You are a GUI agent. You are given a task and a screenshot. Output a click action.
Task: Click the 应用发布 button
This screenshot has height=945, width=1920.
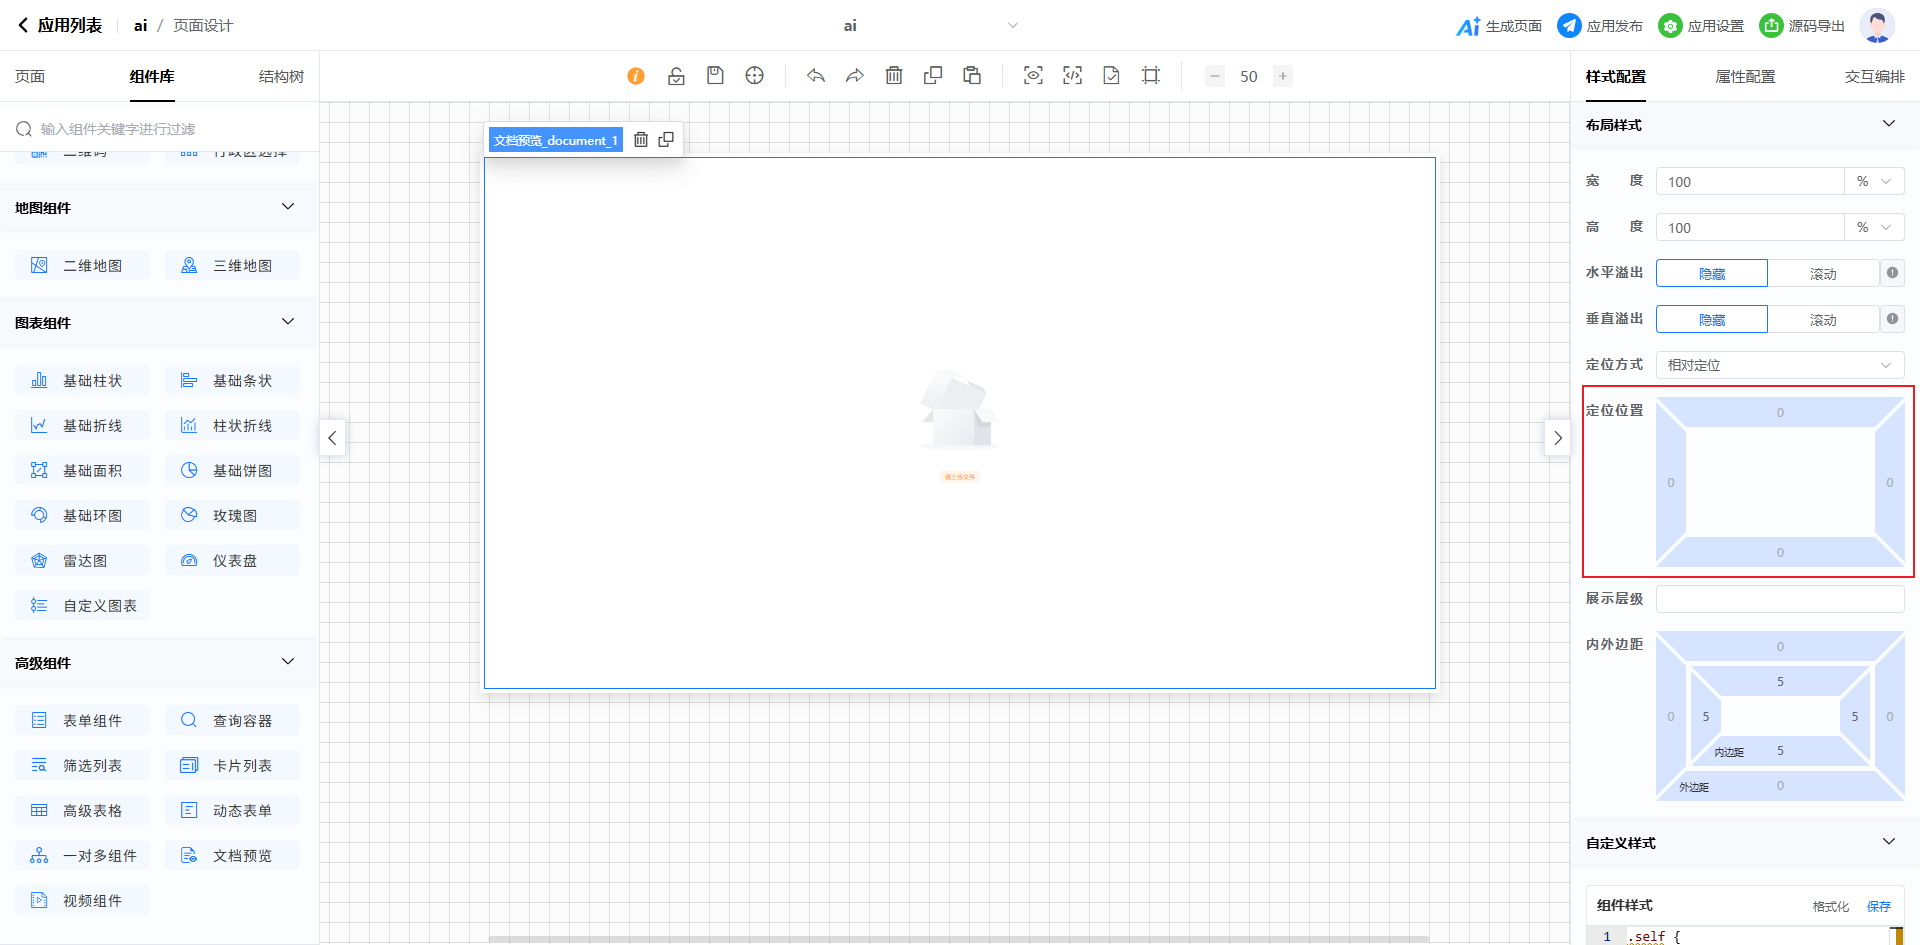tap(1600, 26)
